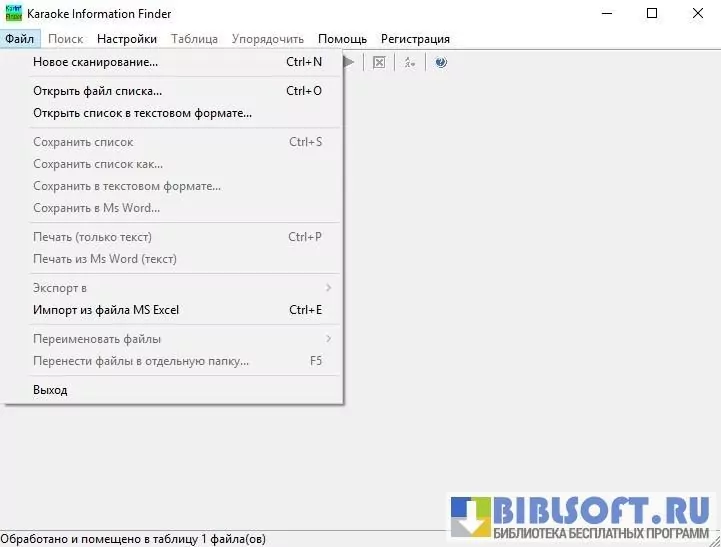Click 'Выход' to exit the program
This screenshot has width=721, height=547.
[x=50, y=390]
